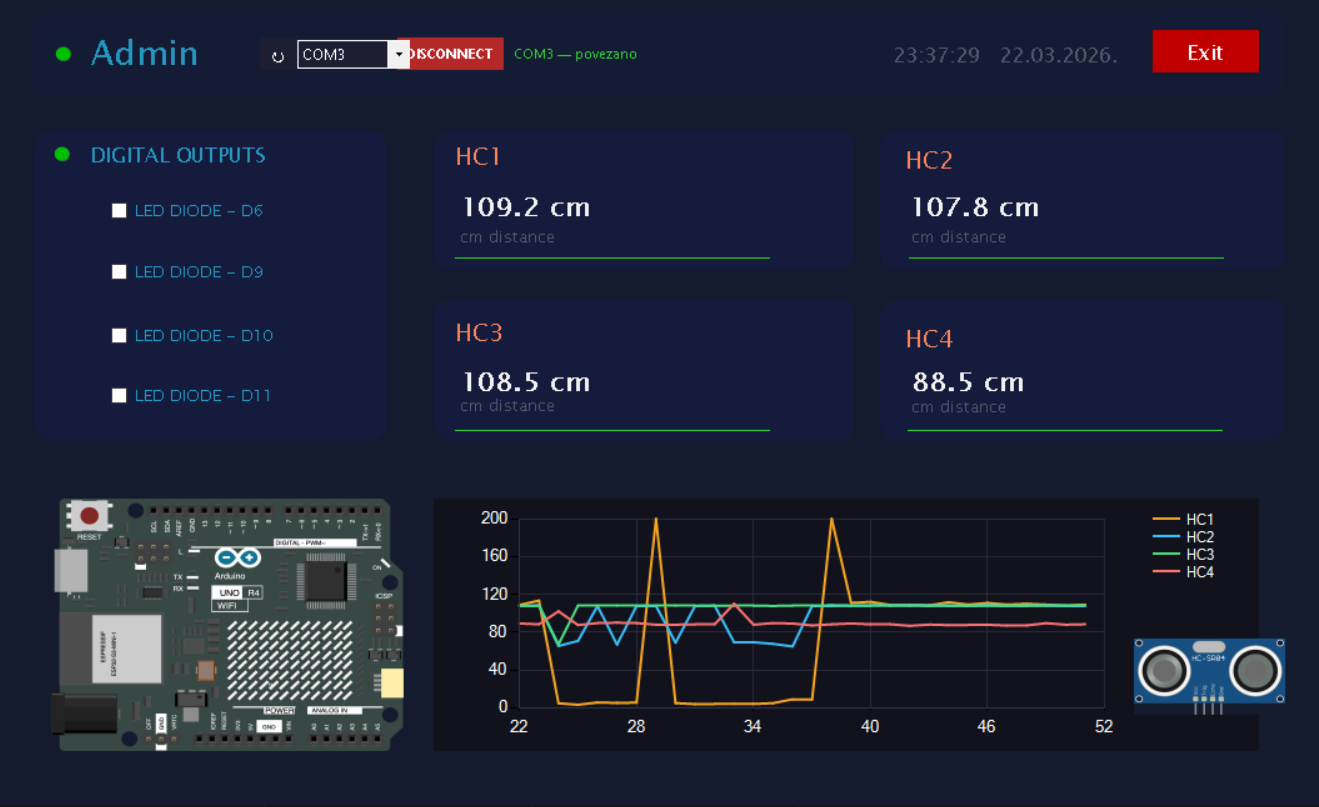1319x807 pixels.
Task: Click the HC1 orange legend swatch
Action: pyautogui.click(x=1166, y=519)
